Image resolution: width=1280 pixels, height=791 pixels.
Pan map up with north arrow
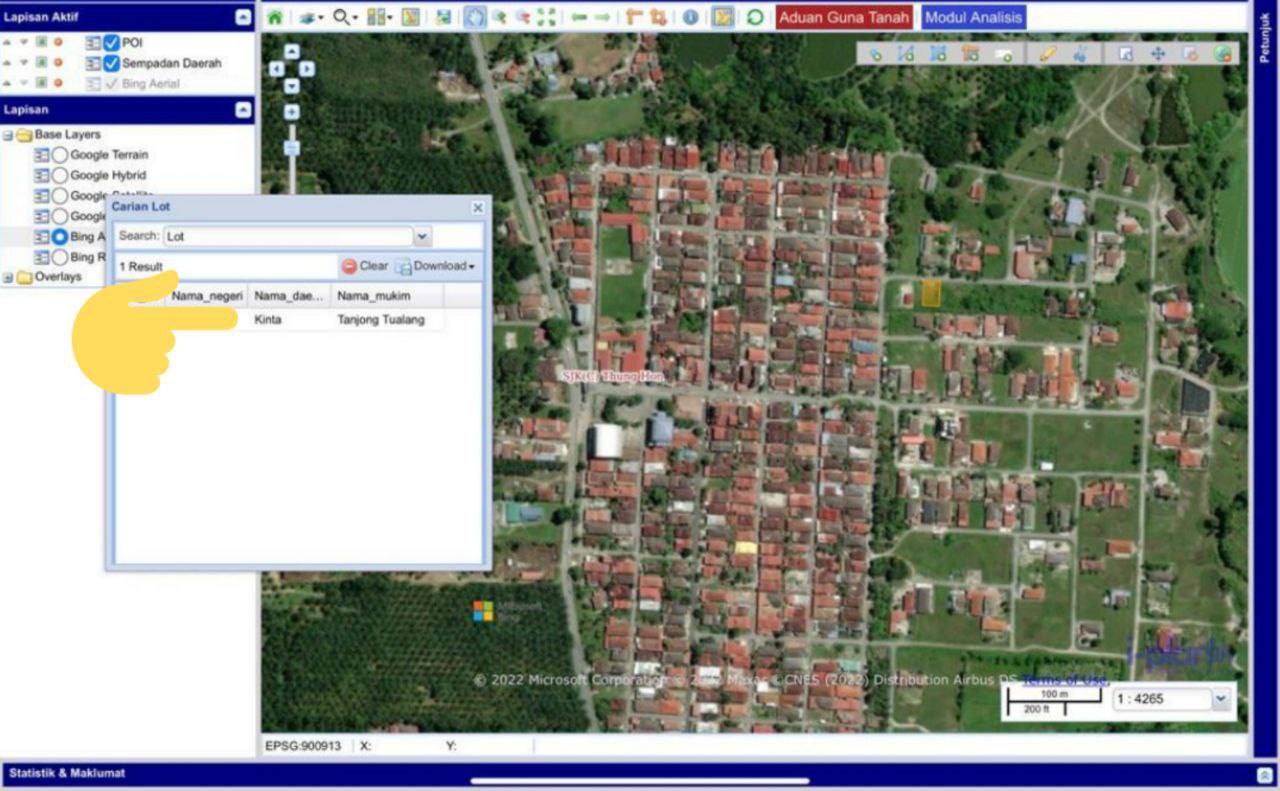coord(291,52)
